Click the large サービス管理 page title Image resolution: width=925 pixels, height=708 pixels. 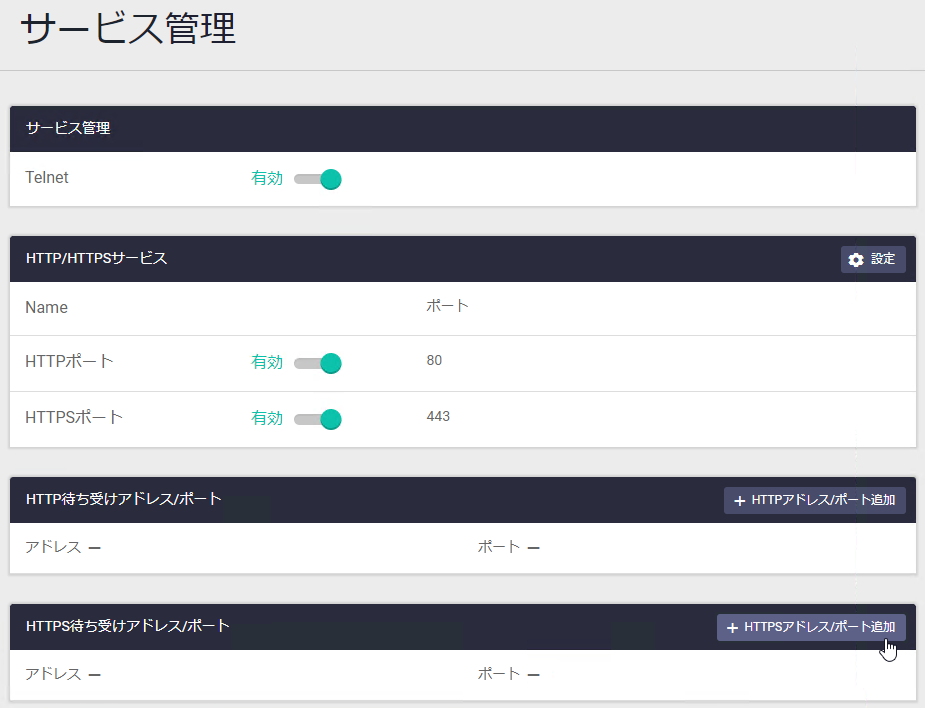129,28
